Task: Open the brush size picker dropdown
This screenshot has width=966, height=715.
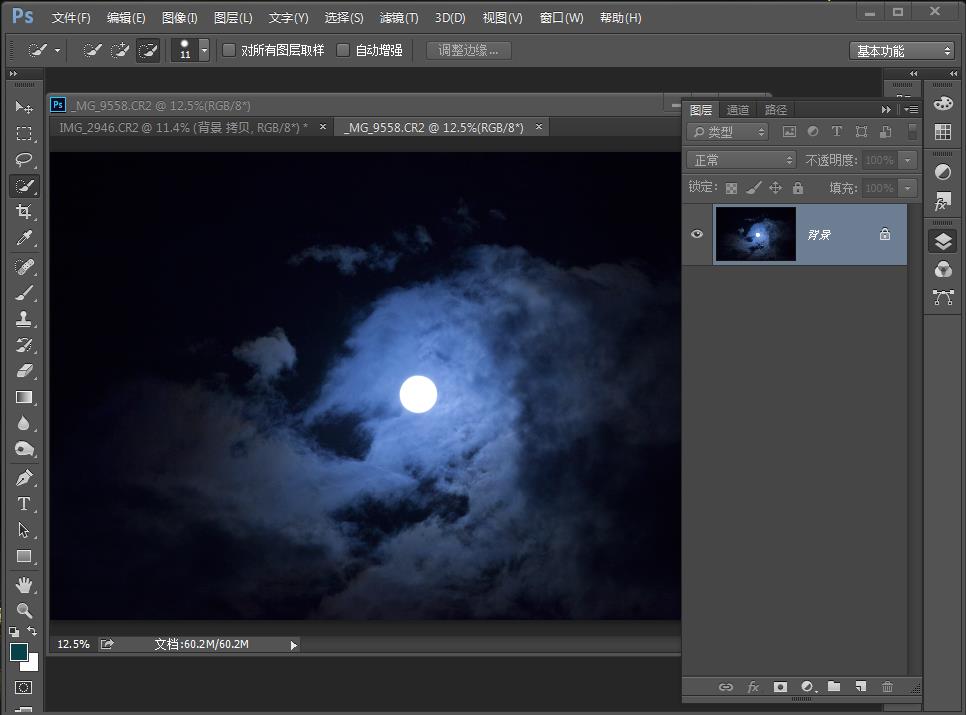Action: click(204, 50)
